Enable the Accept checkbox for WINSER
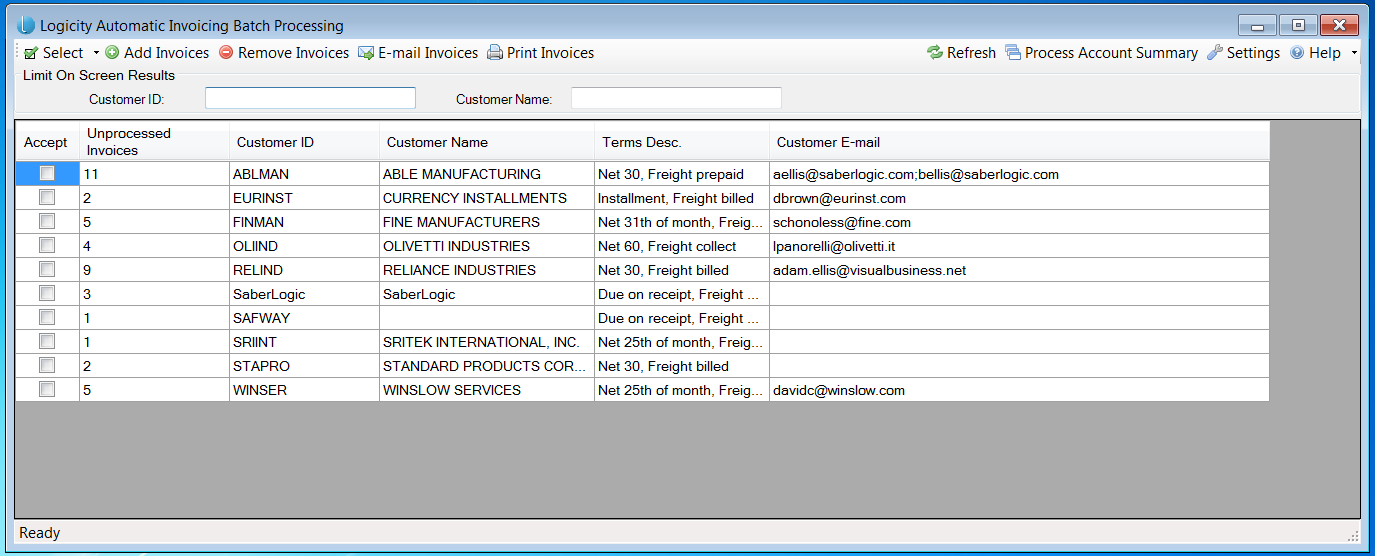 coord(47,390)
